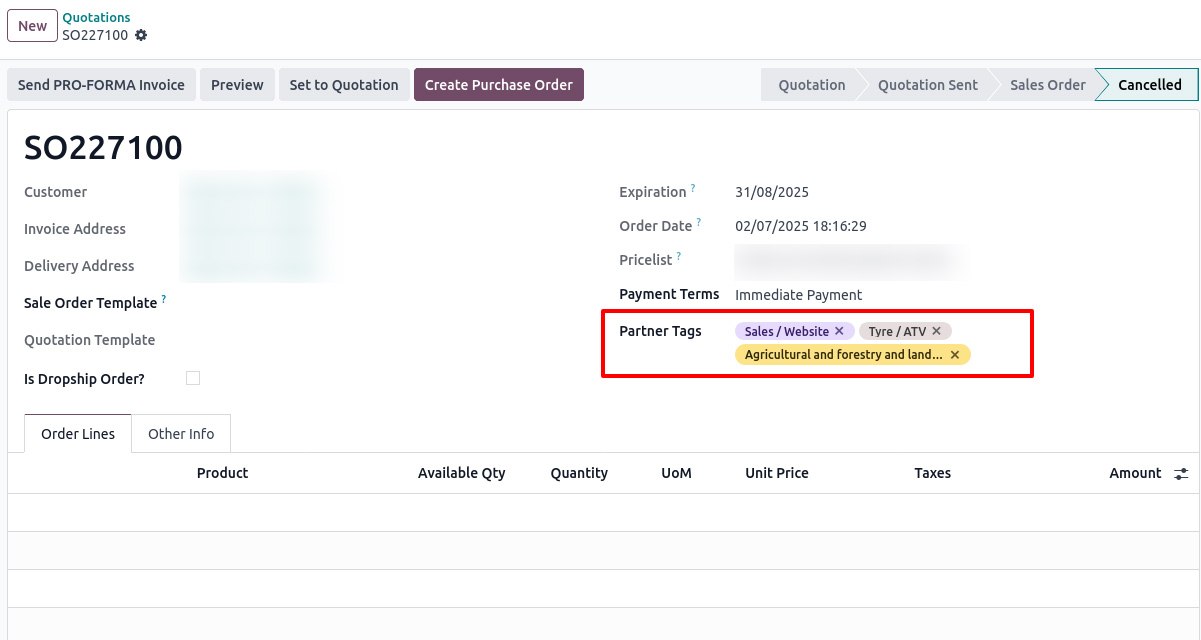Open the Customer field value
Screen dimensions: 1201x640
tap(253, 192)
